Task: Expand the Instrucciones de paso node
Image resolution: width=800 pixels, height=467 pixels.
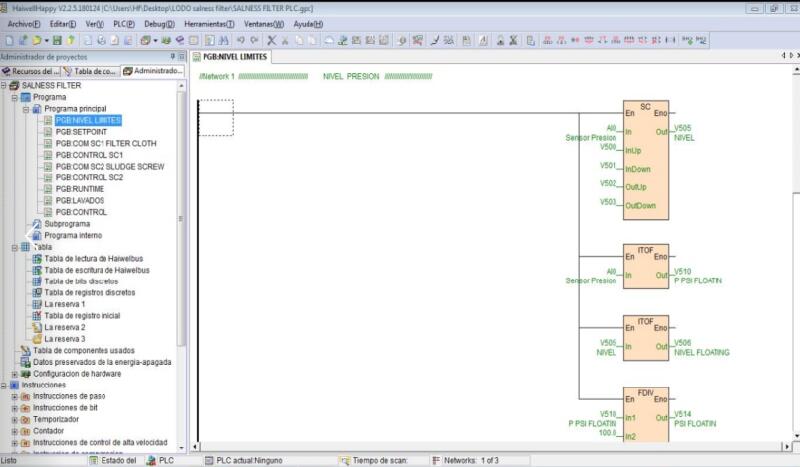Action: point(14,396)
